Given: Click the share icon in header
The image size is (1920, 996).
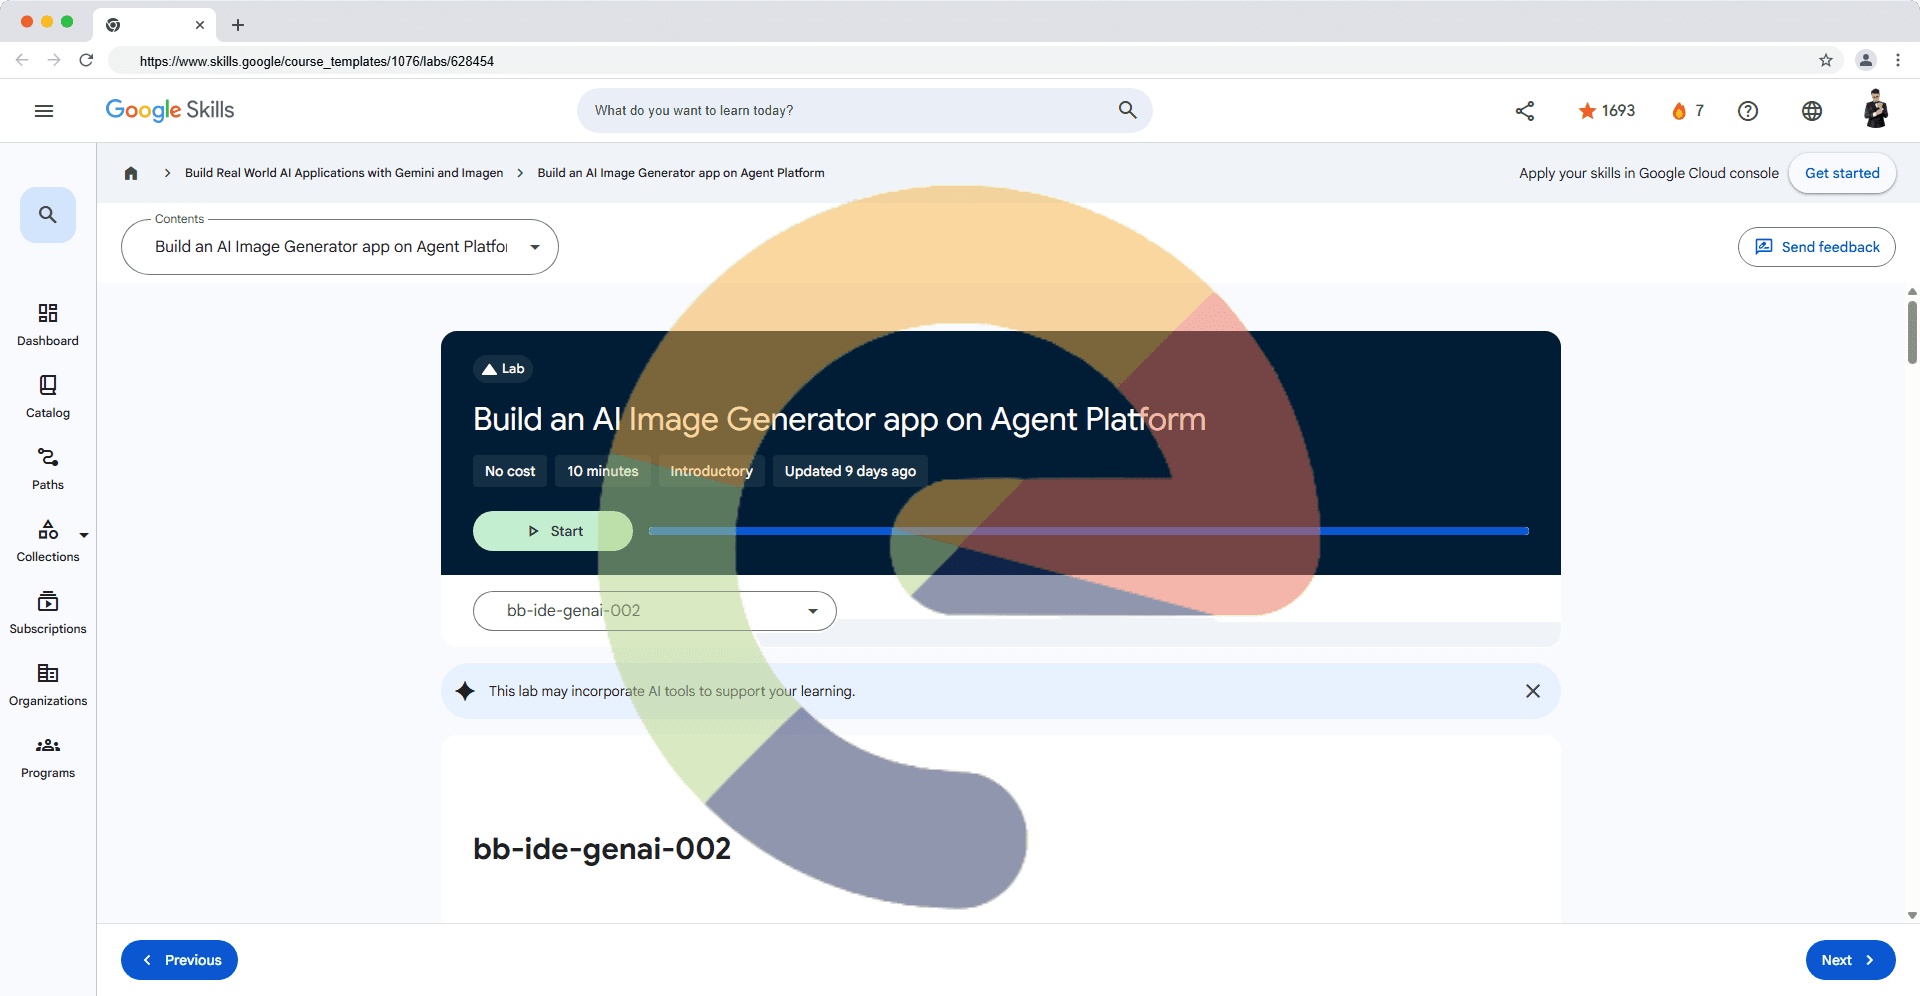Looking at the screenshot, I should (1525, 111).
